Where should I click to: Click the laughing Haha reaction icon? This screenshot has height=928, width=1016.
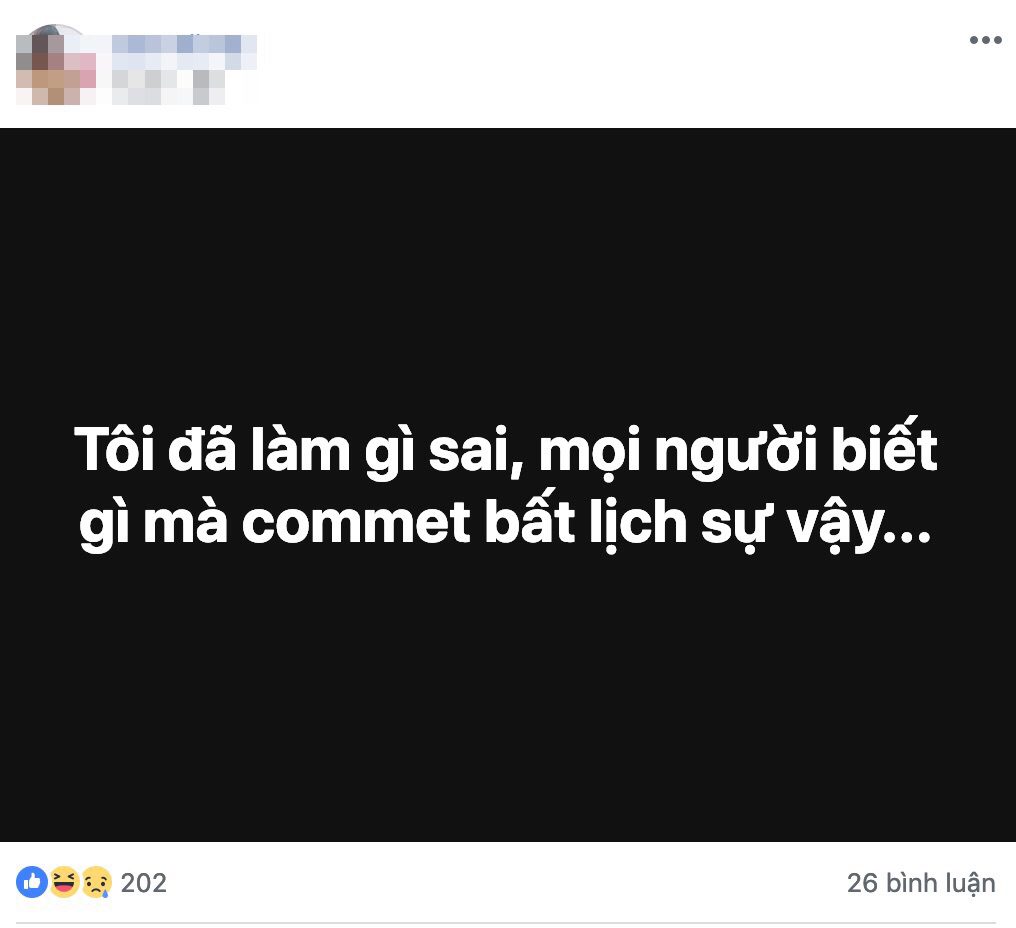(64, 882)
